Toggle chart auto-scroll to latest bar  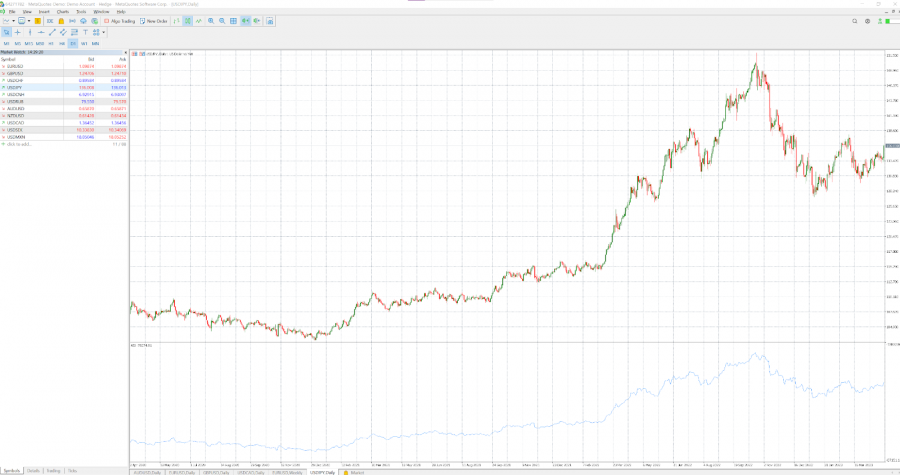(246, 21)
